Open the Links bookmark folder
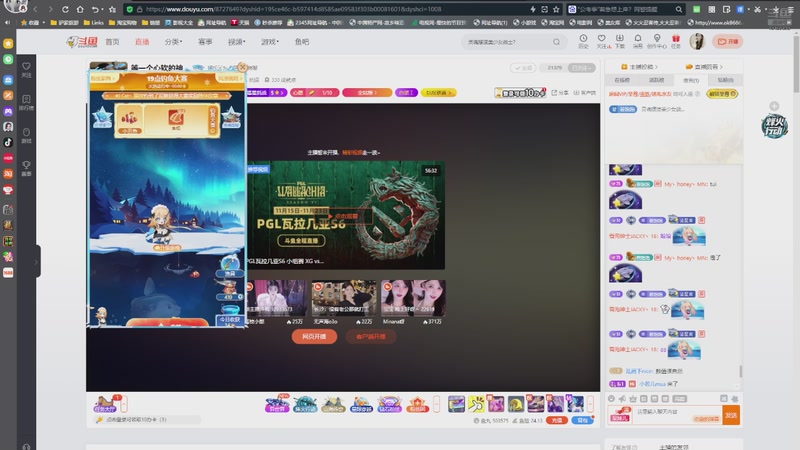Viewport: 800px width, 450px height. click(x=94, y=22)
